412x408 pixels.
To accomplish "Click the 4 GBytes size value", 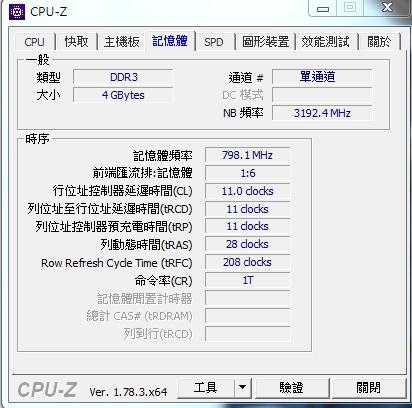I will pos(123,95).
